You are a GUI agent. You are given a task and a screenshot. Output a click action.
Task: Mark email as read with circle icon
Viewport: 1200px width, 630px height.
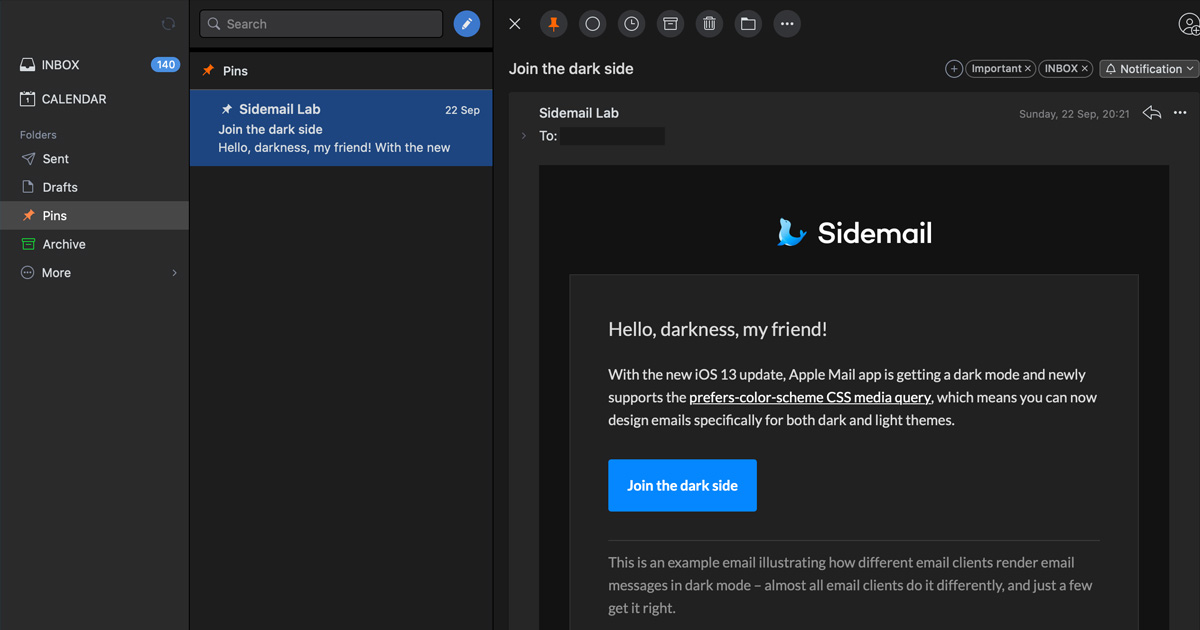[592, 24]
